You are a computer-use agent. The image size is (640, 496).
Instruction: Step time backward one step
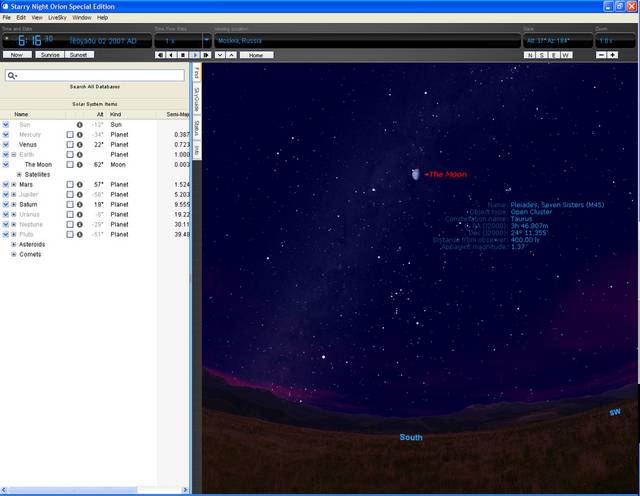pyautogui.click(x=160, y=55)
